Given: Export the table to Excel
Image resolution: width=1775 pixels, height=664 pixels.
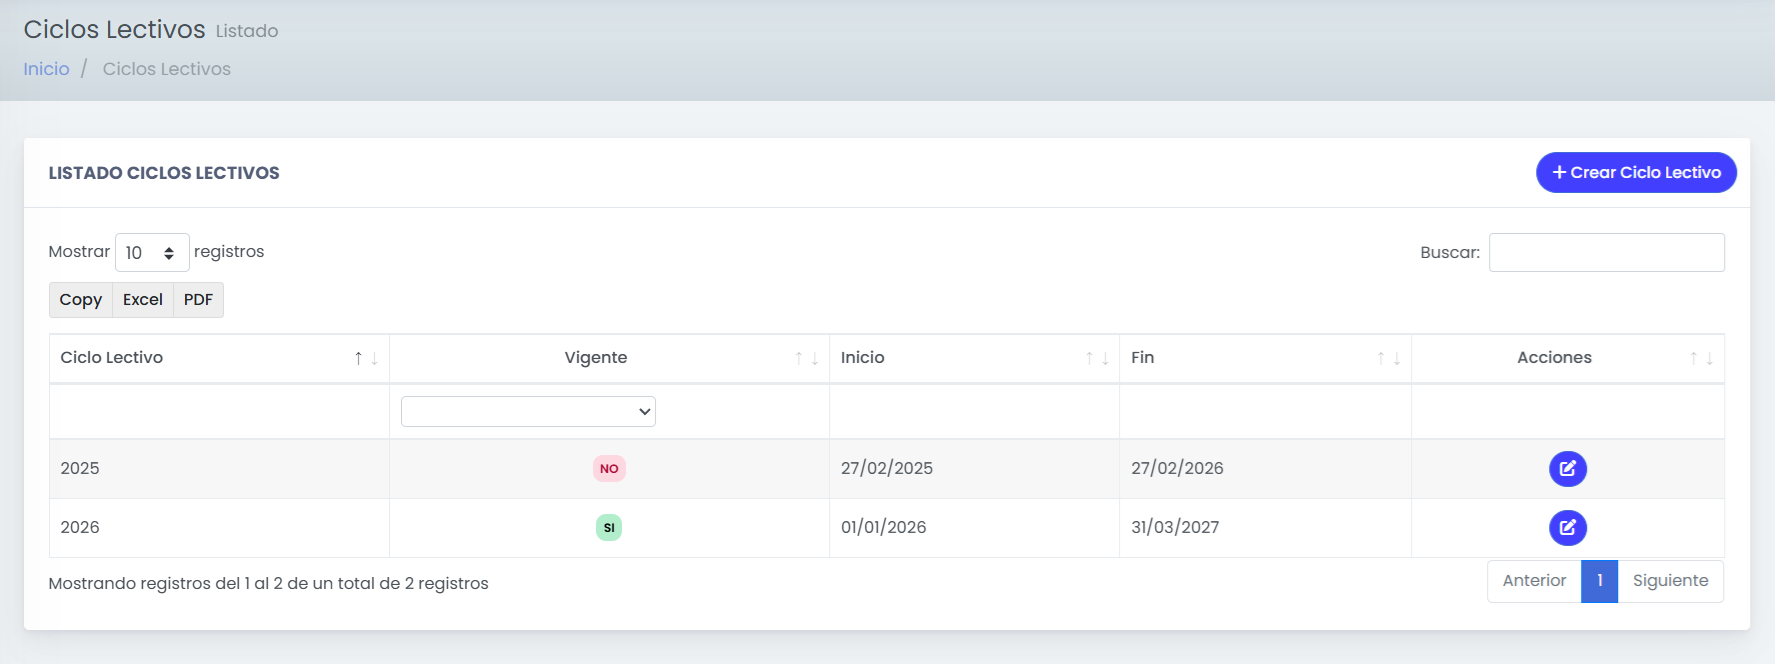Looking at the screenshot, I should coord(143,300).
